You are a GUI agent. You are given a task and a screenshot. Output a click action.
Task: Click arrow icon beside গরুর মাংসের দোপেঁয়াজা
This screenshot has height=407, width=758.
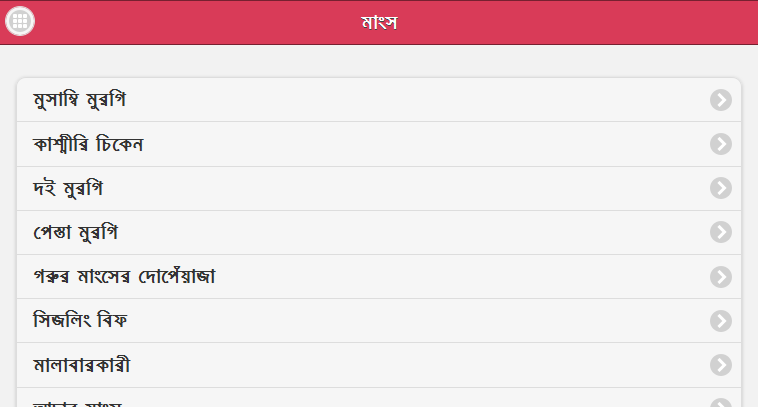[721, 276]
